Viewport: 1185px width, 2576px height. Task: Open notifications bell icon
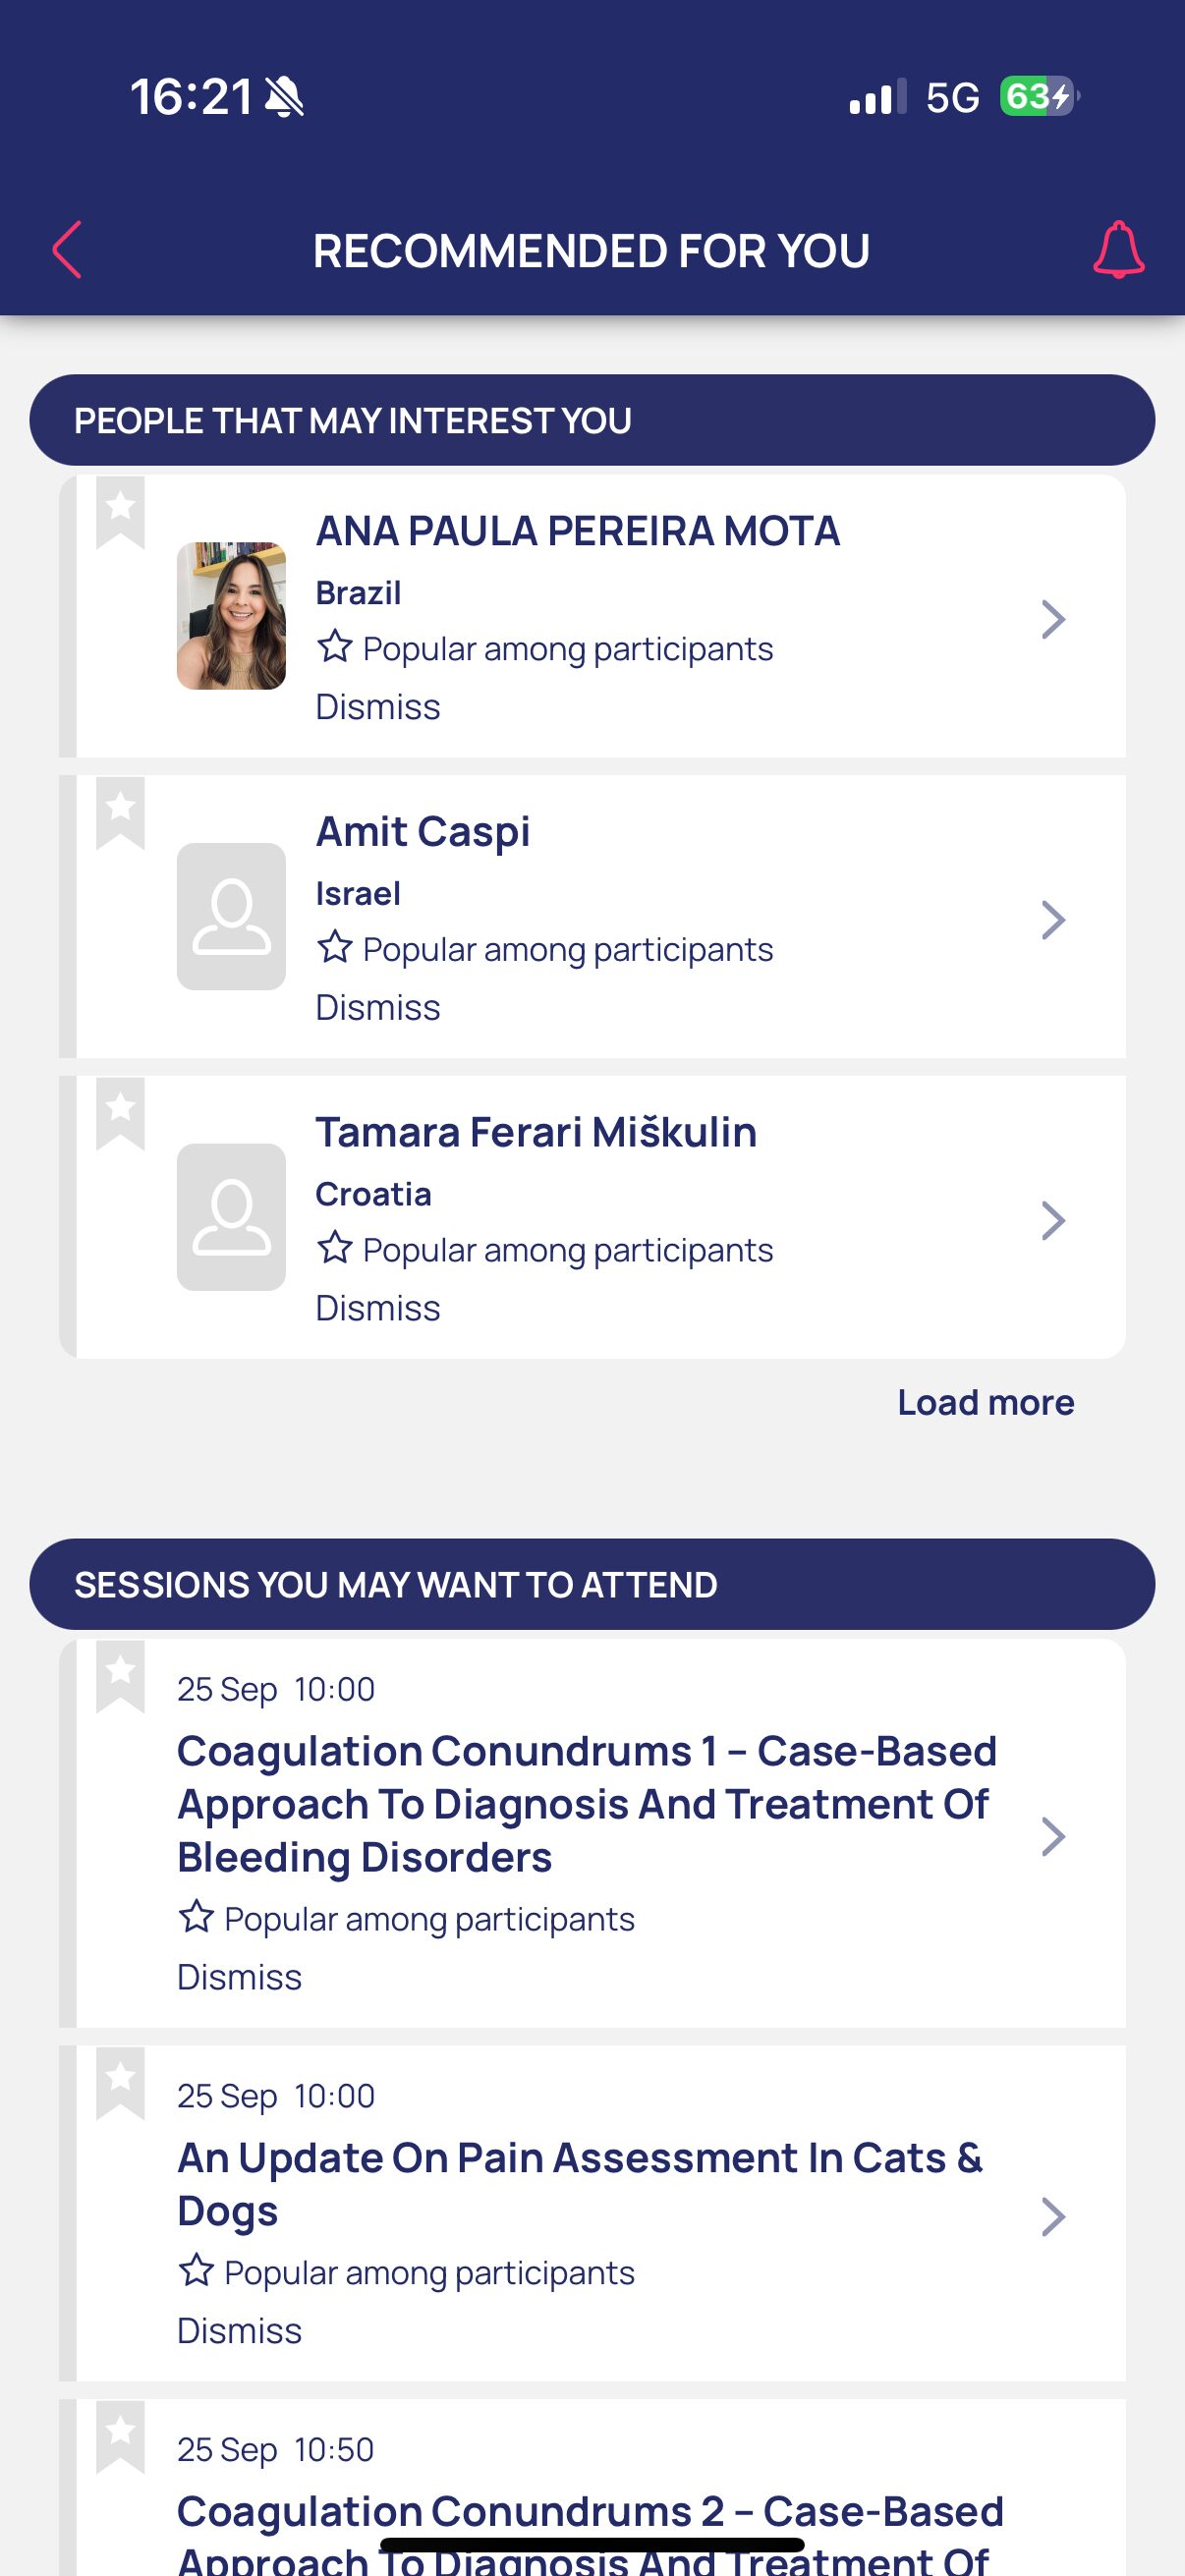coord(1118,250)
